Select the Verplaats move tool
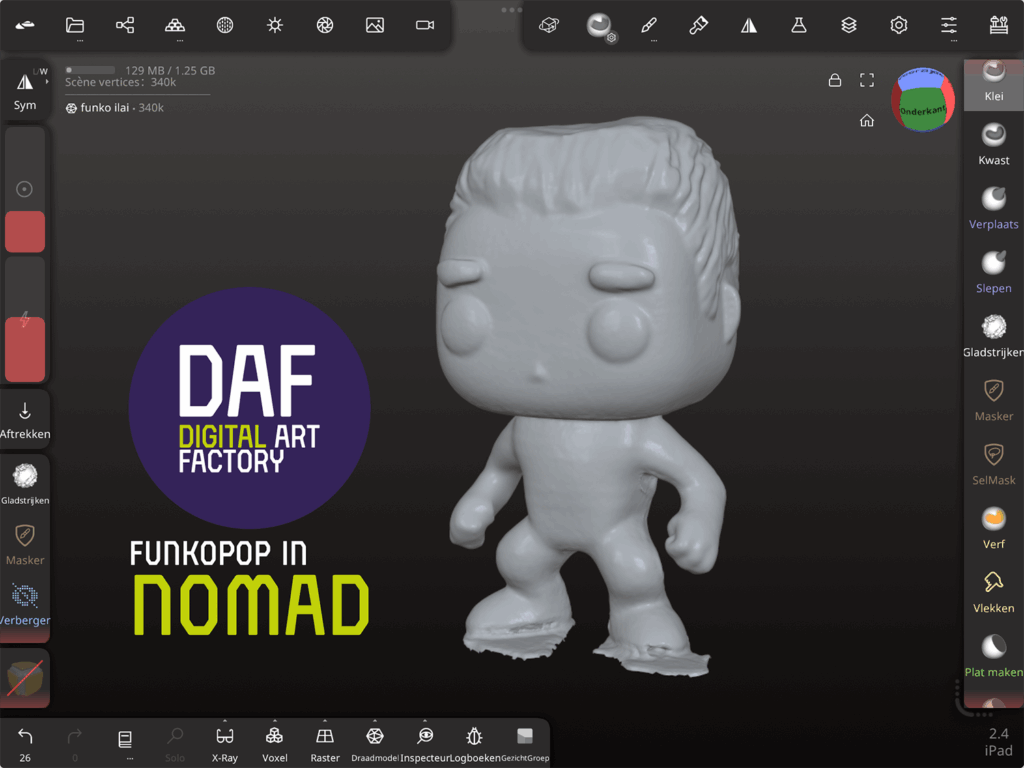The width and height of the screenshot is (1024, 768). coord(994,208)
